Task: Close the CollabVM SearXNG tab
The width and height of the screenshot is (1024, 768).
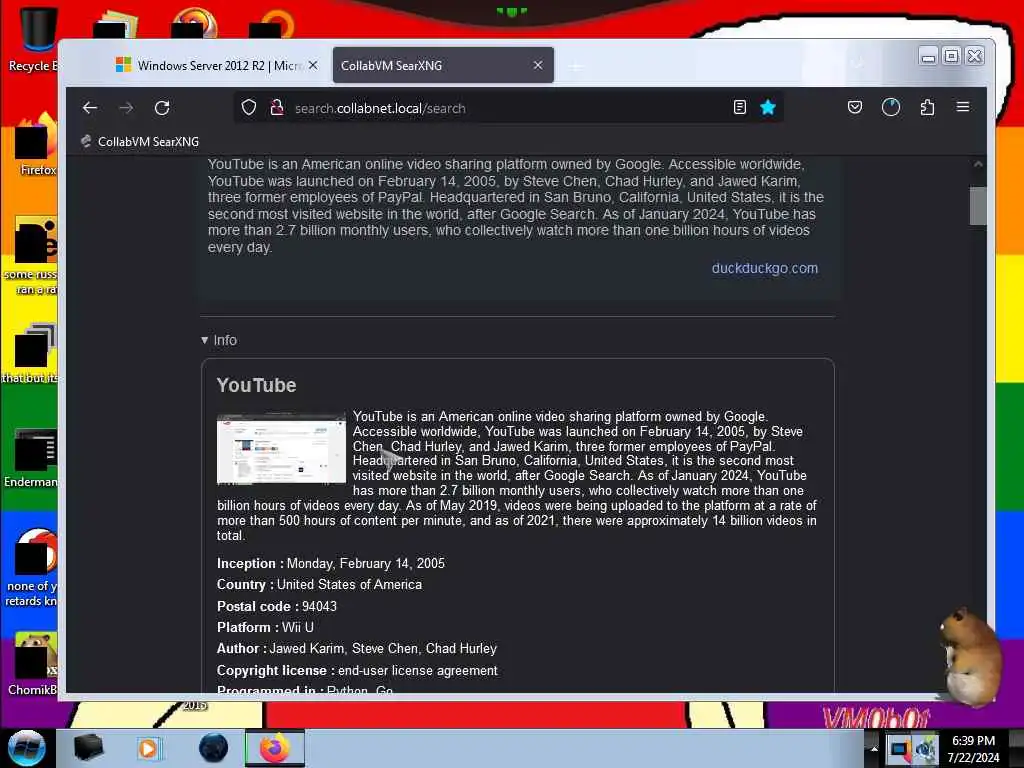Action: 537,65
